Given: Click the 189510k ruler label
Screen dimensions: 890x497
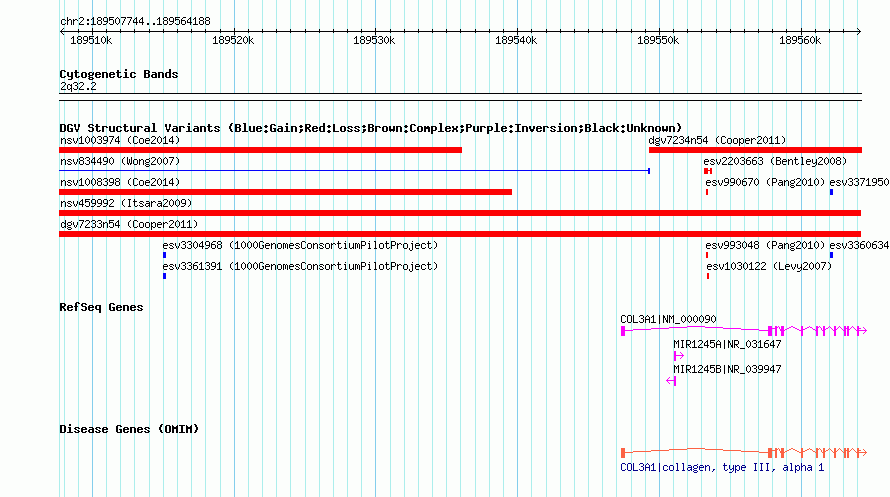Looking at the screenshot, I should pyautogui.click(x=91, y=40).
